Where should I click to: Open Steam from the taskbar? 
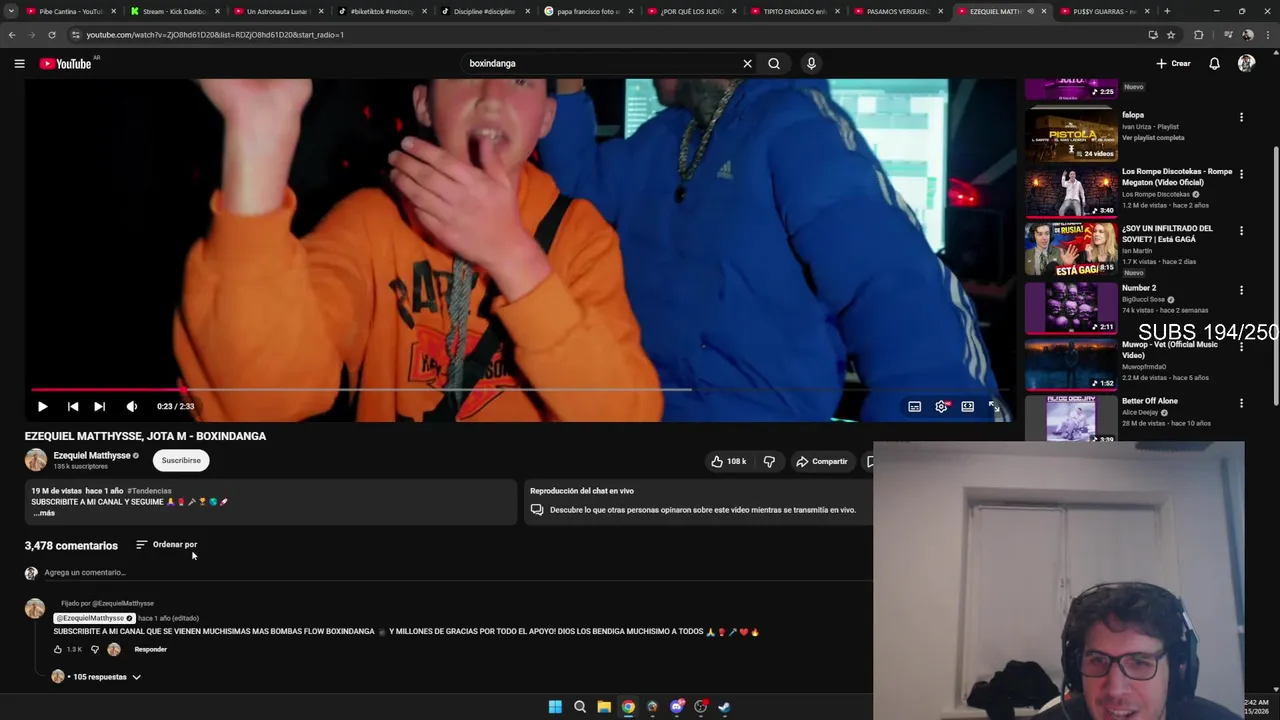pos(724,707)
